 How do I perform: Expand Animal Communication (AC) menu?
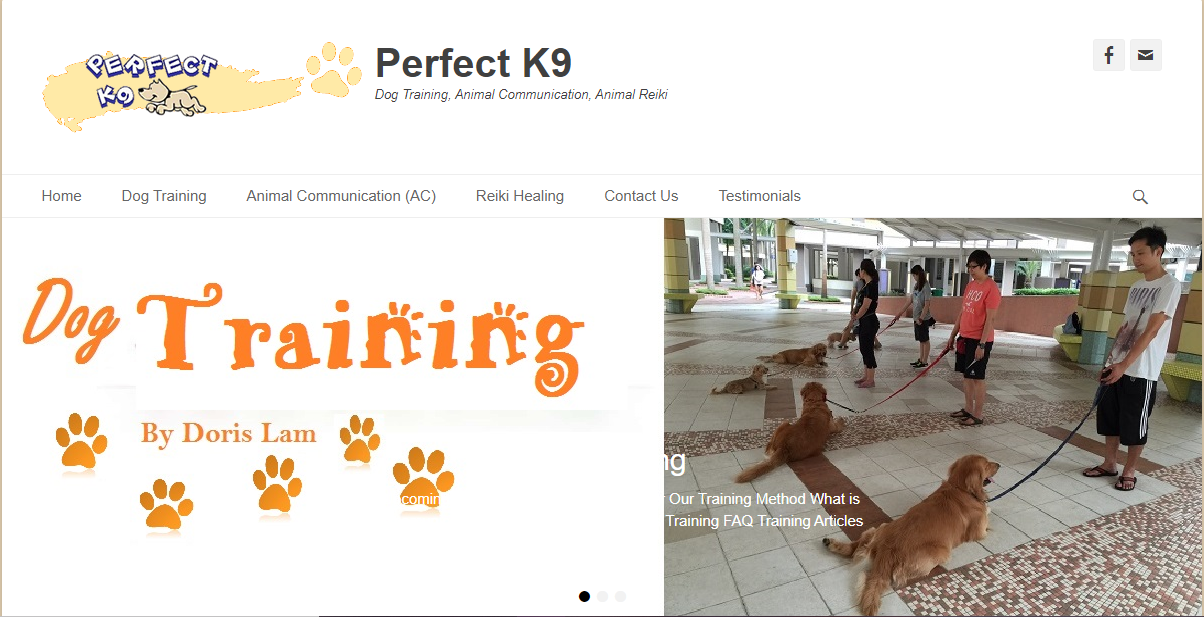[341, 196]
